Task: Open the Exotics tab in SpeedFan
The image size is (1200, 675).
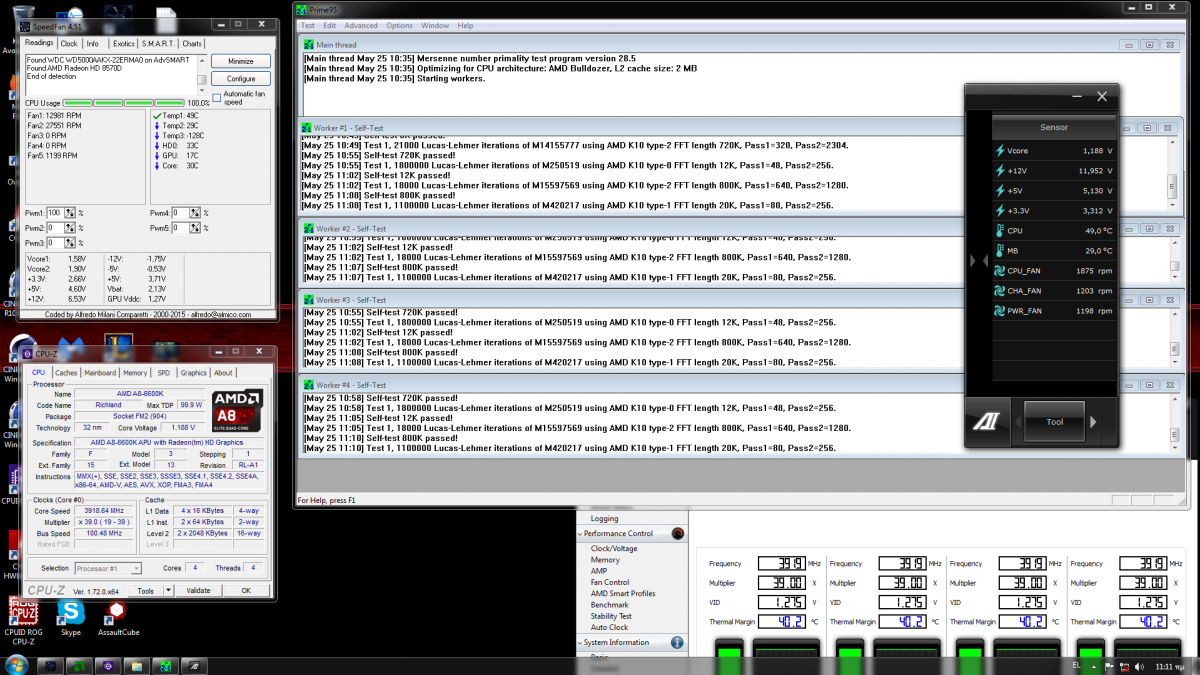Action: point(124,44)
